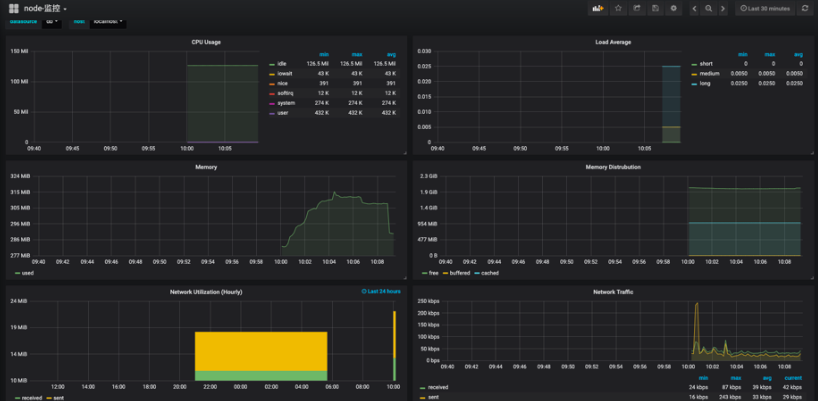Sort CPU Usage legend by avg column
This screenshot has height=401, width=818.
coord(391,54)
